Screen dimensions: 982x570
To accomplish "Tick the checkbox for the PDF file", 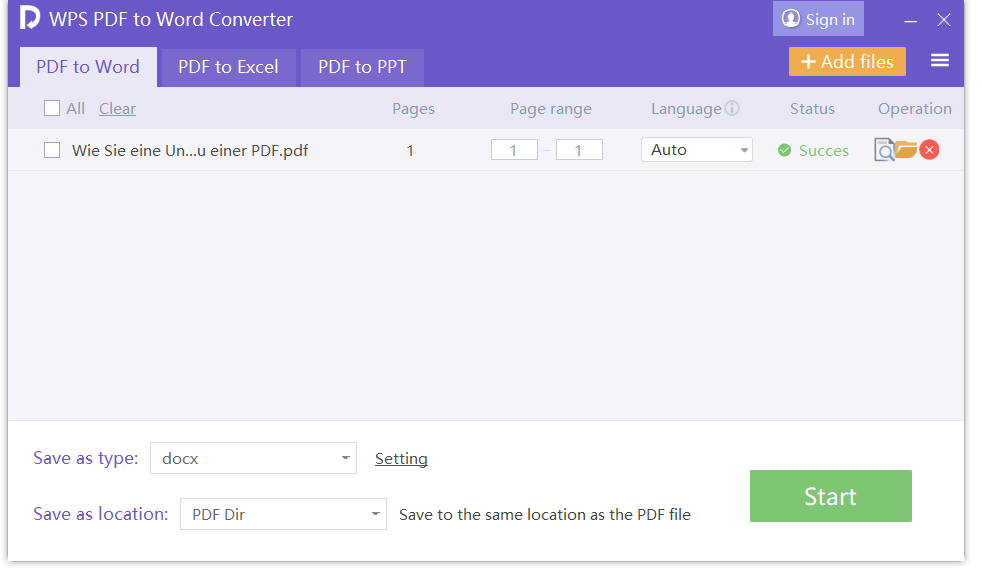I will [x=52, y=150].
